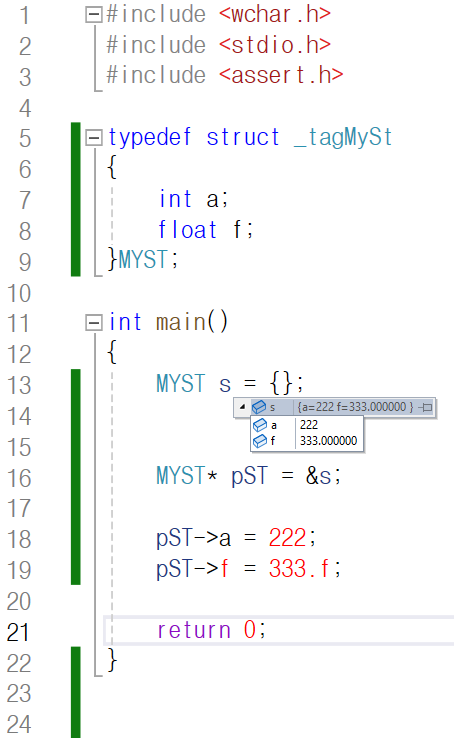Image resolution: width=454 pixels, height=738 pixels.
Task: Click the main() function name
Action: pos(192,322)
